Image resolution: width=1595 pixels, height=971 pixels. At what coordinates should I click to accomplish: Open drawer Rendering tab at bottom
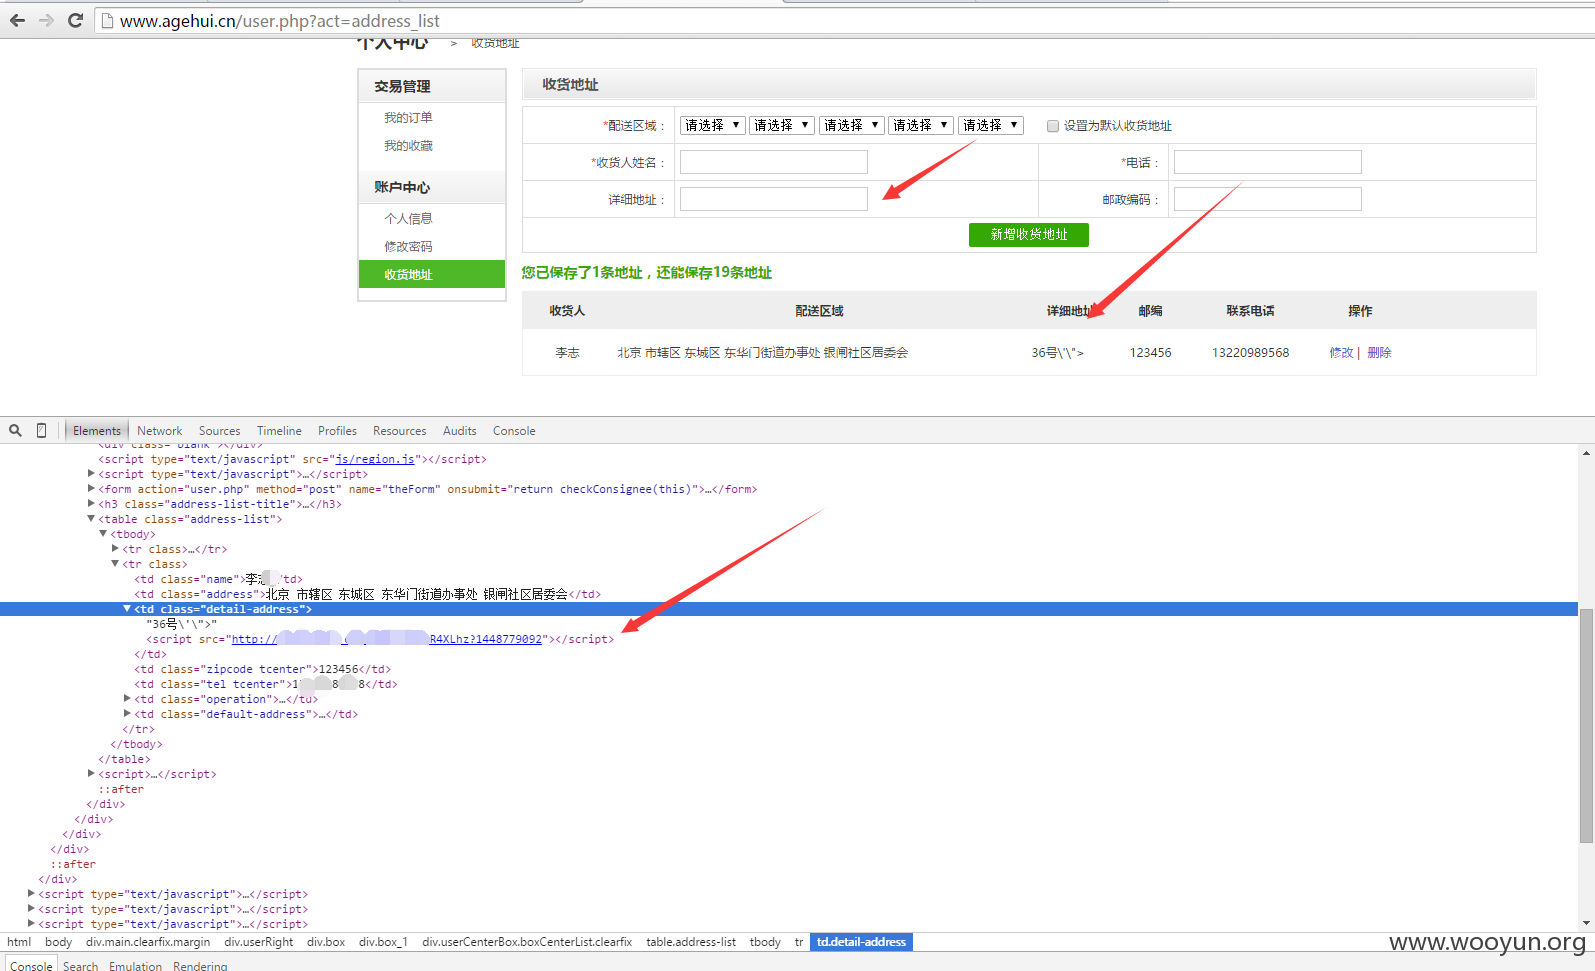(x=200, y=966)
